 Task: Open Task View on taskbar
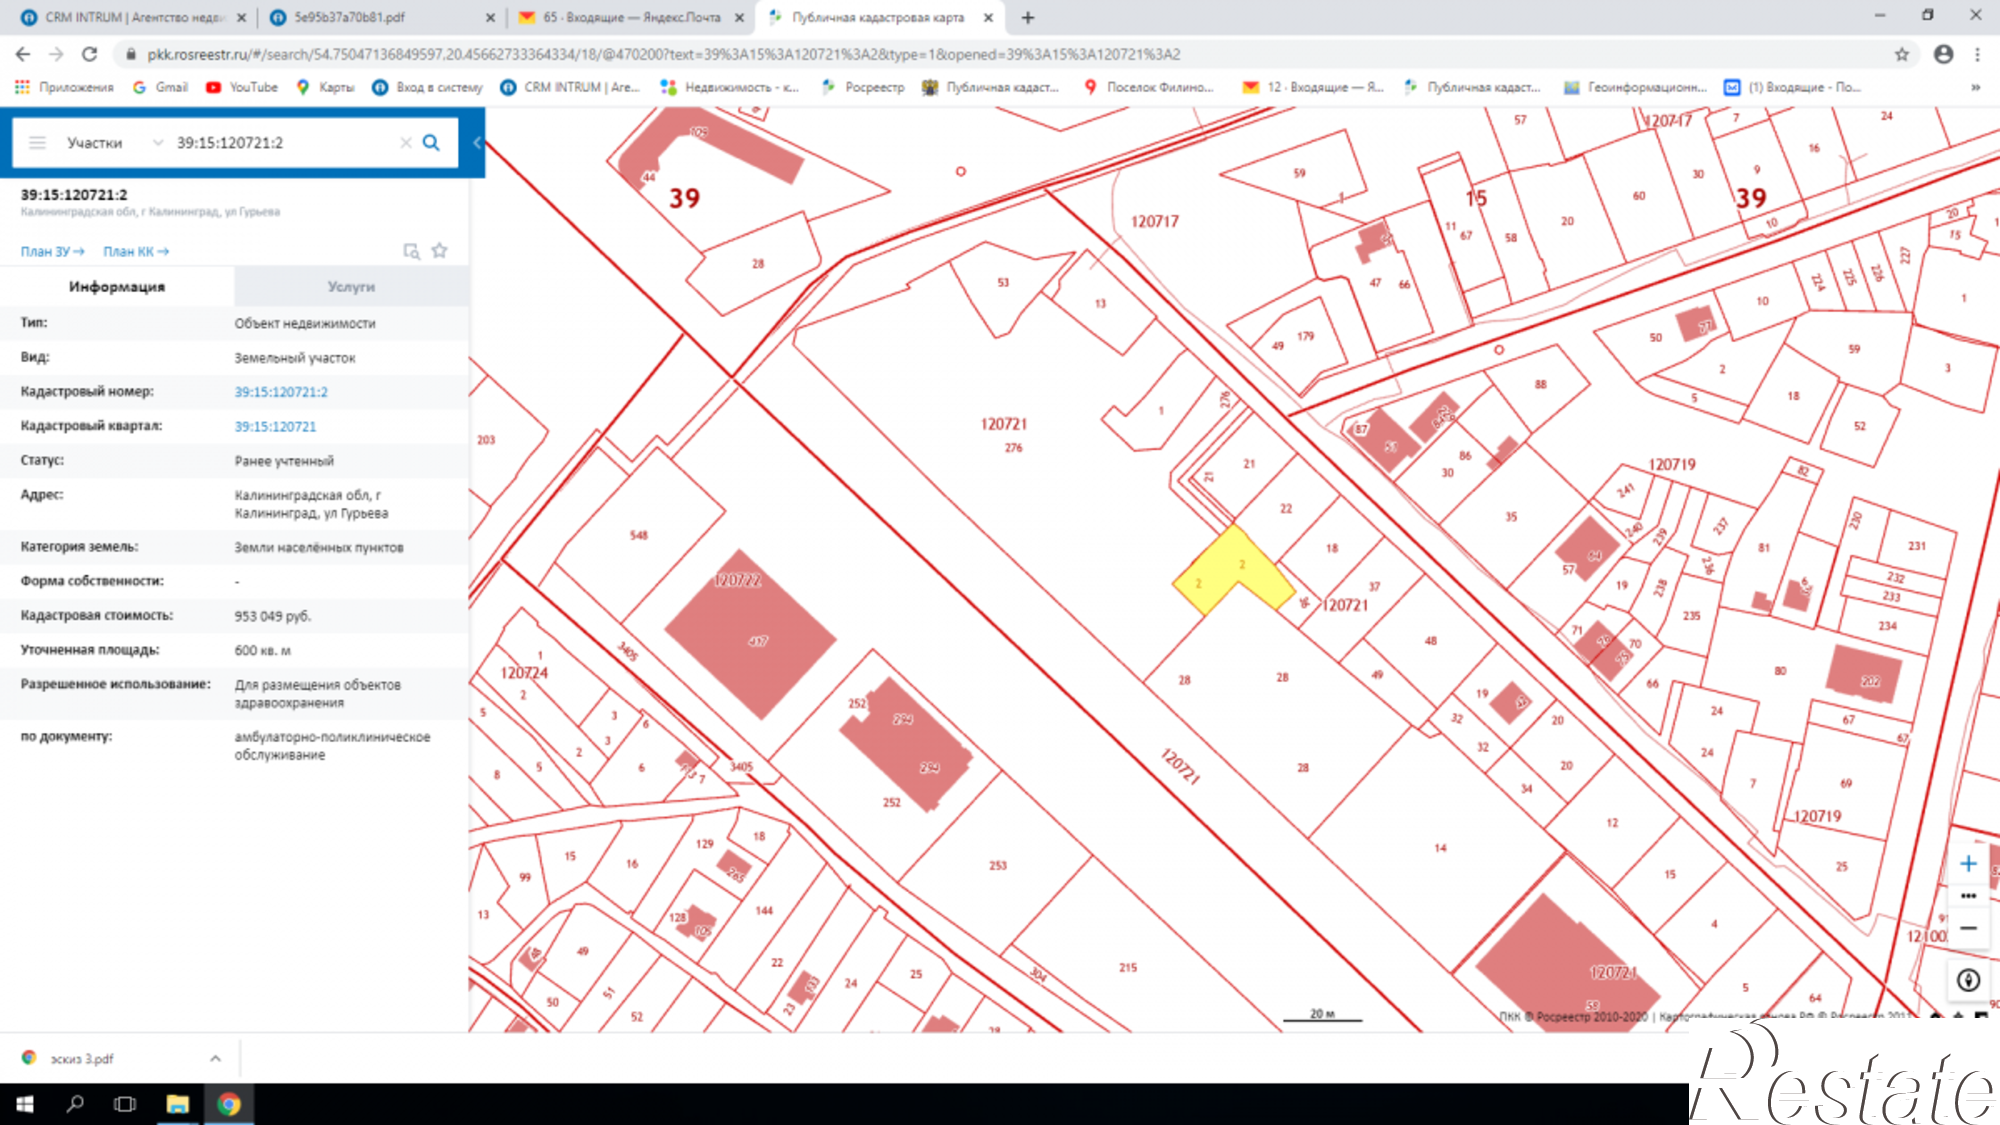click(x=125, y=1104)
